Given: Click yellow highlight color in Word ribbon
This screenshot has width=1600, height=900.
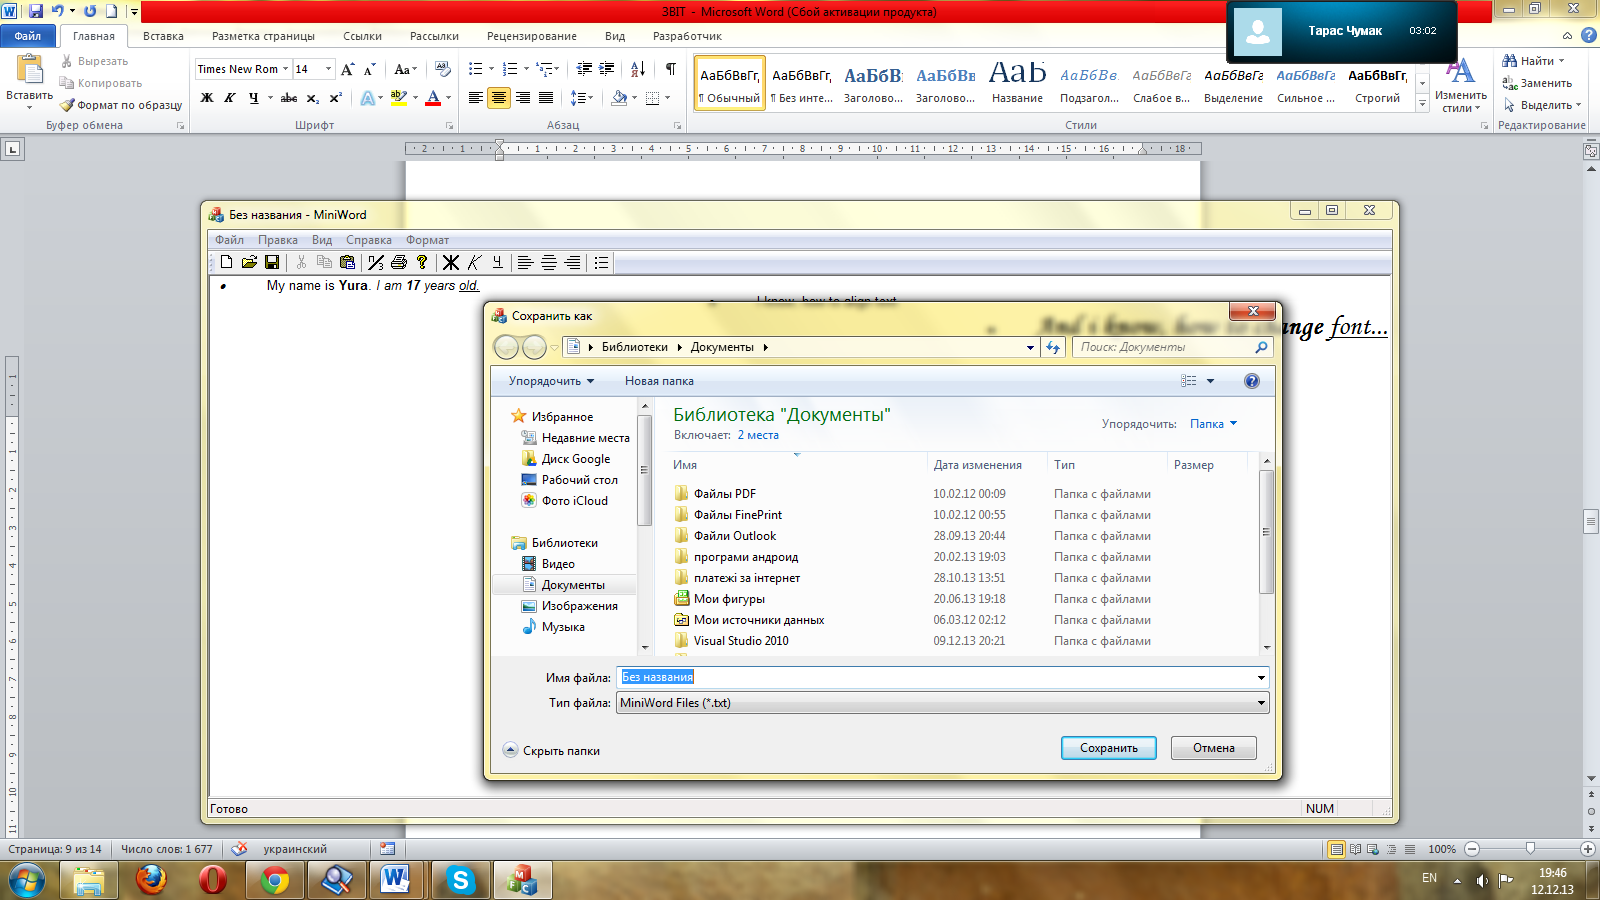Looking at the screenshot, I should click(x=398, y=98).
